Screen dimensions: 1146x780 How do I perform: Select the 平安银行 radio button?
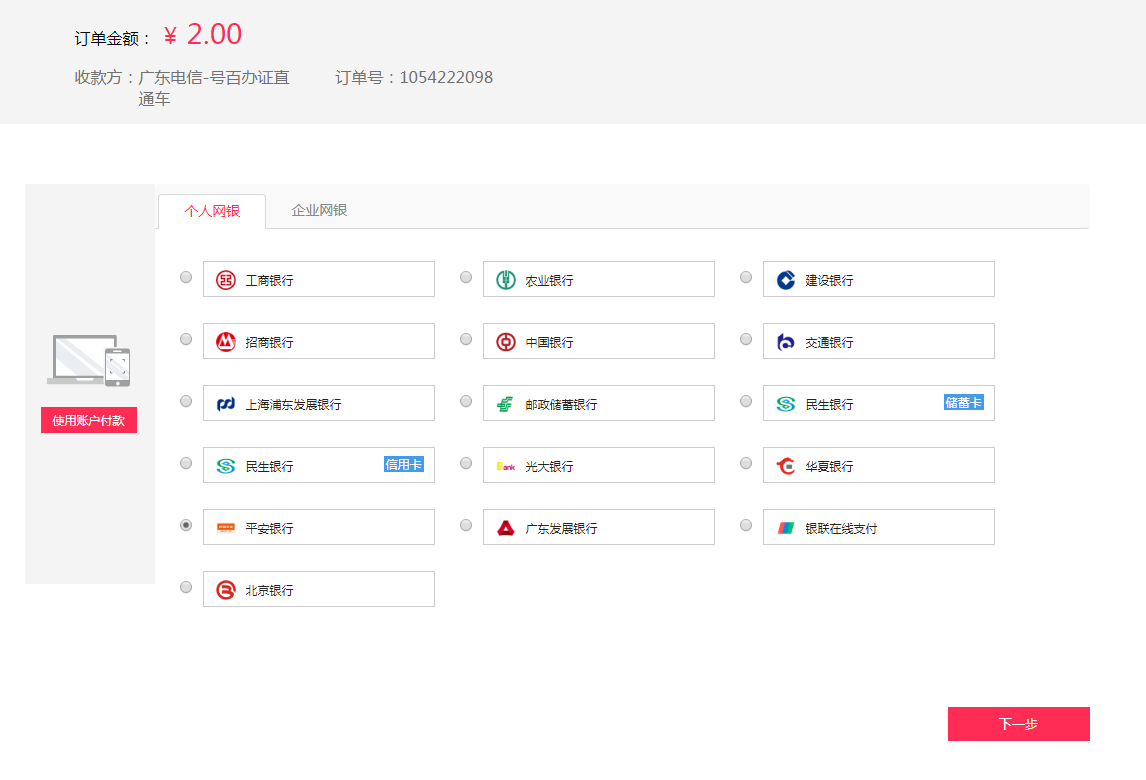186,525
